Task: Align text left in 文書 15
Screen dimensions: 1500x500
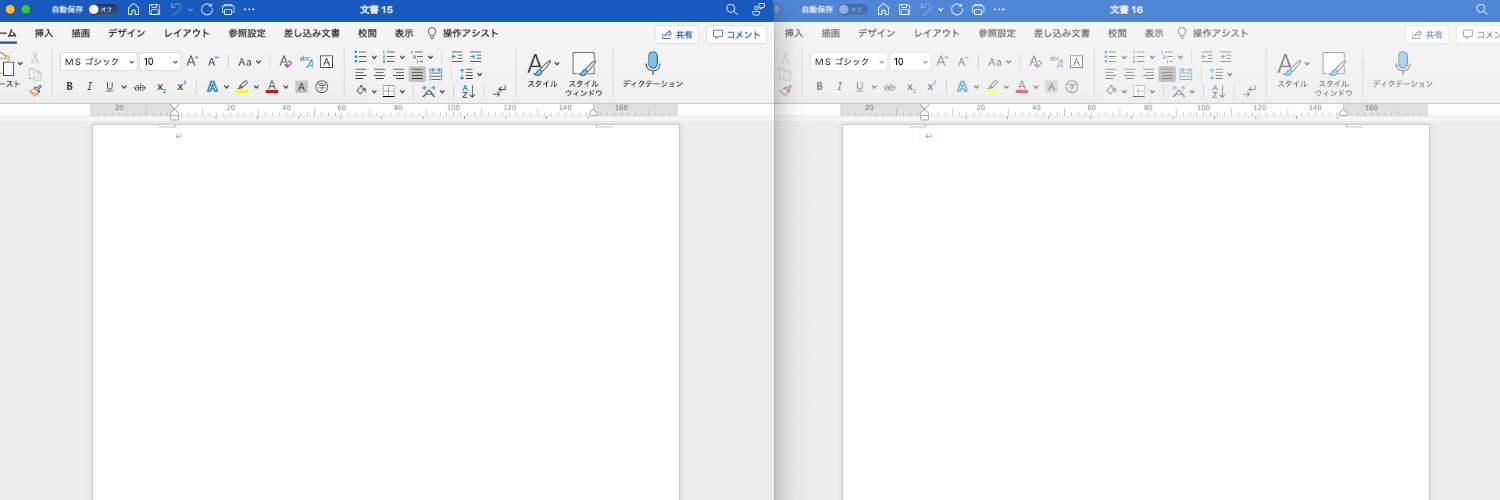Action: [x=360, y=74]
